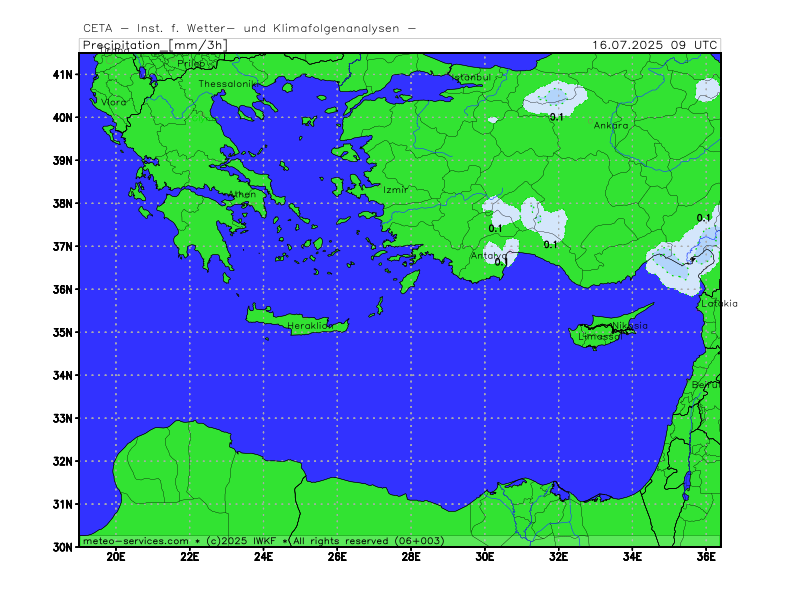
Task: Click the '32N' latitude axis label
Action: coord(62,461)
